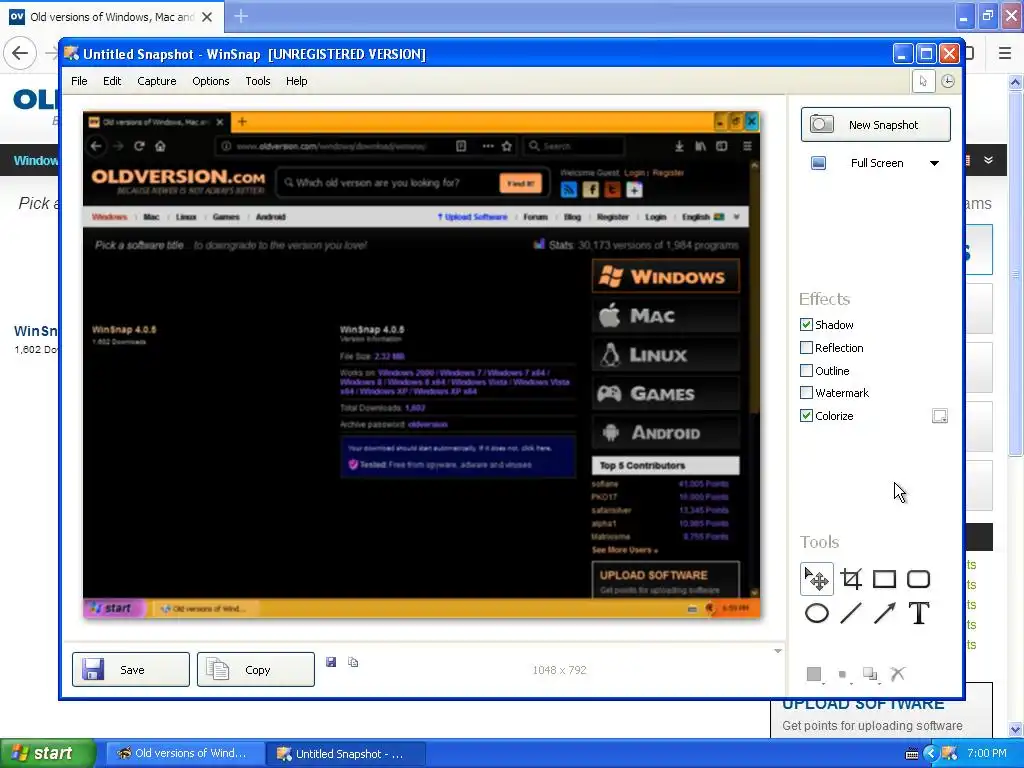Enable the Outline effect
Viewport: 1024px width, 768px height.
tap(806, 370)
